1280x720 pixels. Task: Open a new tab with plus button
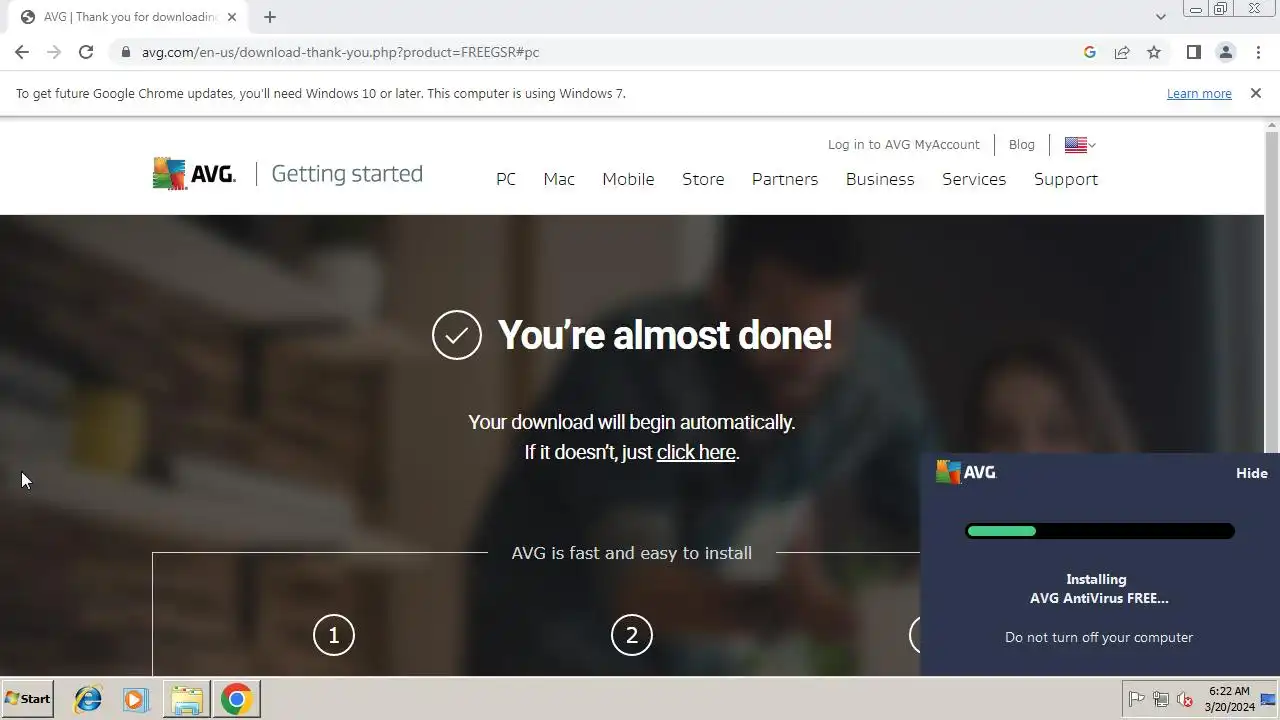270,17
